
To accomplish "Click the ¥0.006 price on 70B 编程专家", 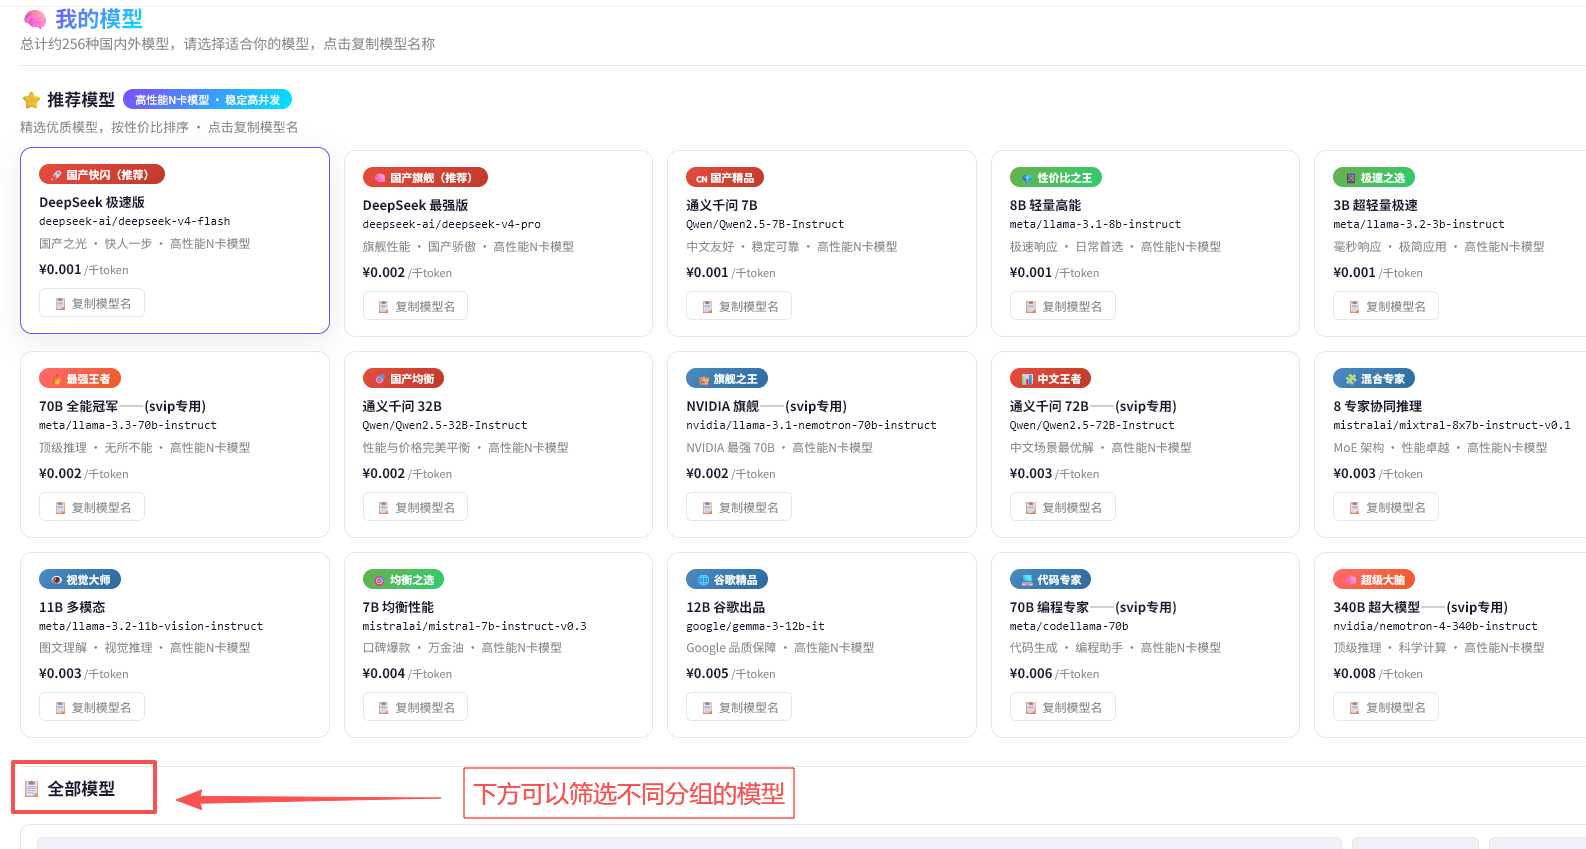I will click(x=1031, y=674).
